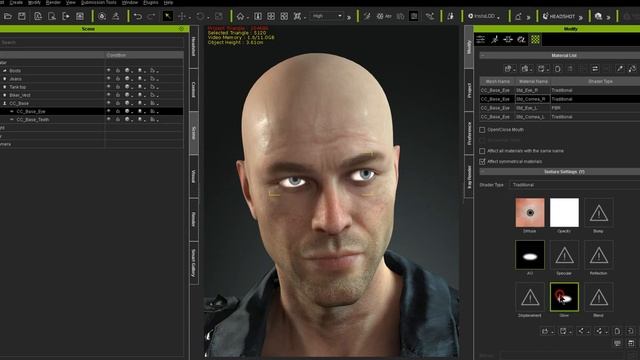Open the High quality dropdown in toolbar

click(327, 16)
